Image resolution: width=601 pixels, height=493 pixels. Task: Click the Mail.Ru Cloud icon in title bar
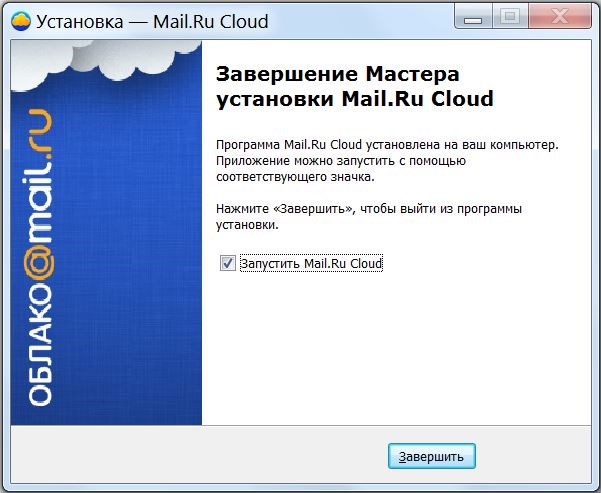click(x=21, y=21)
